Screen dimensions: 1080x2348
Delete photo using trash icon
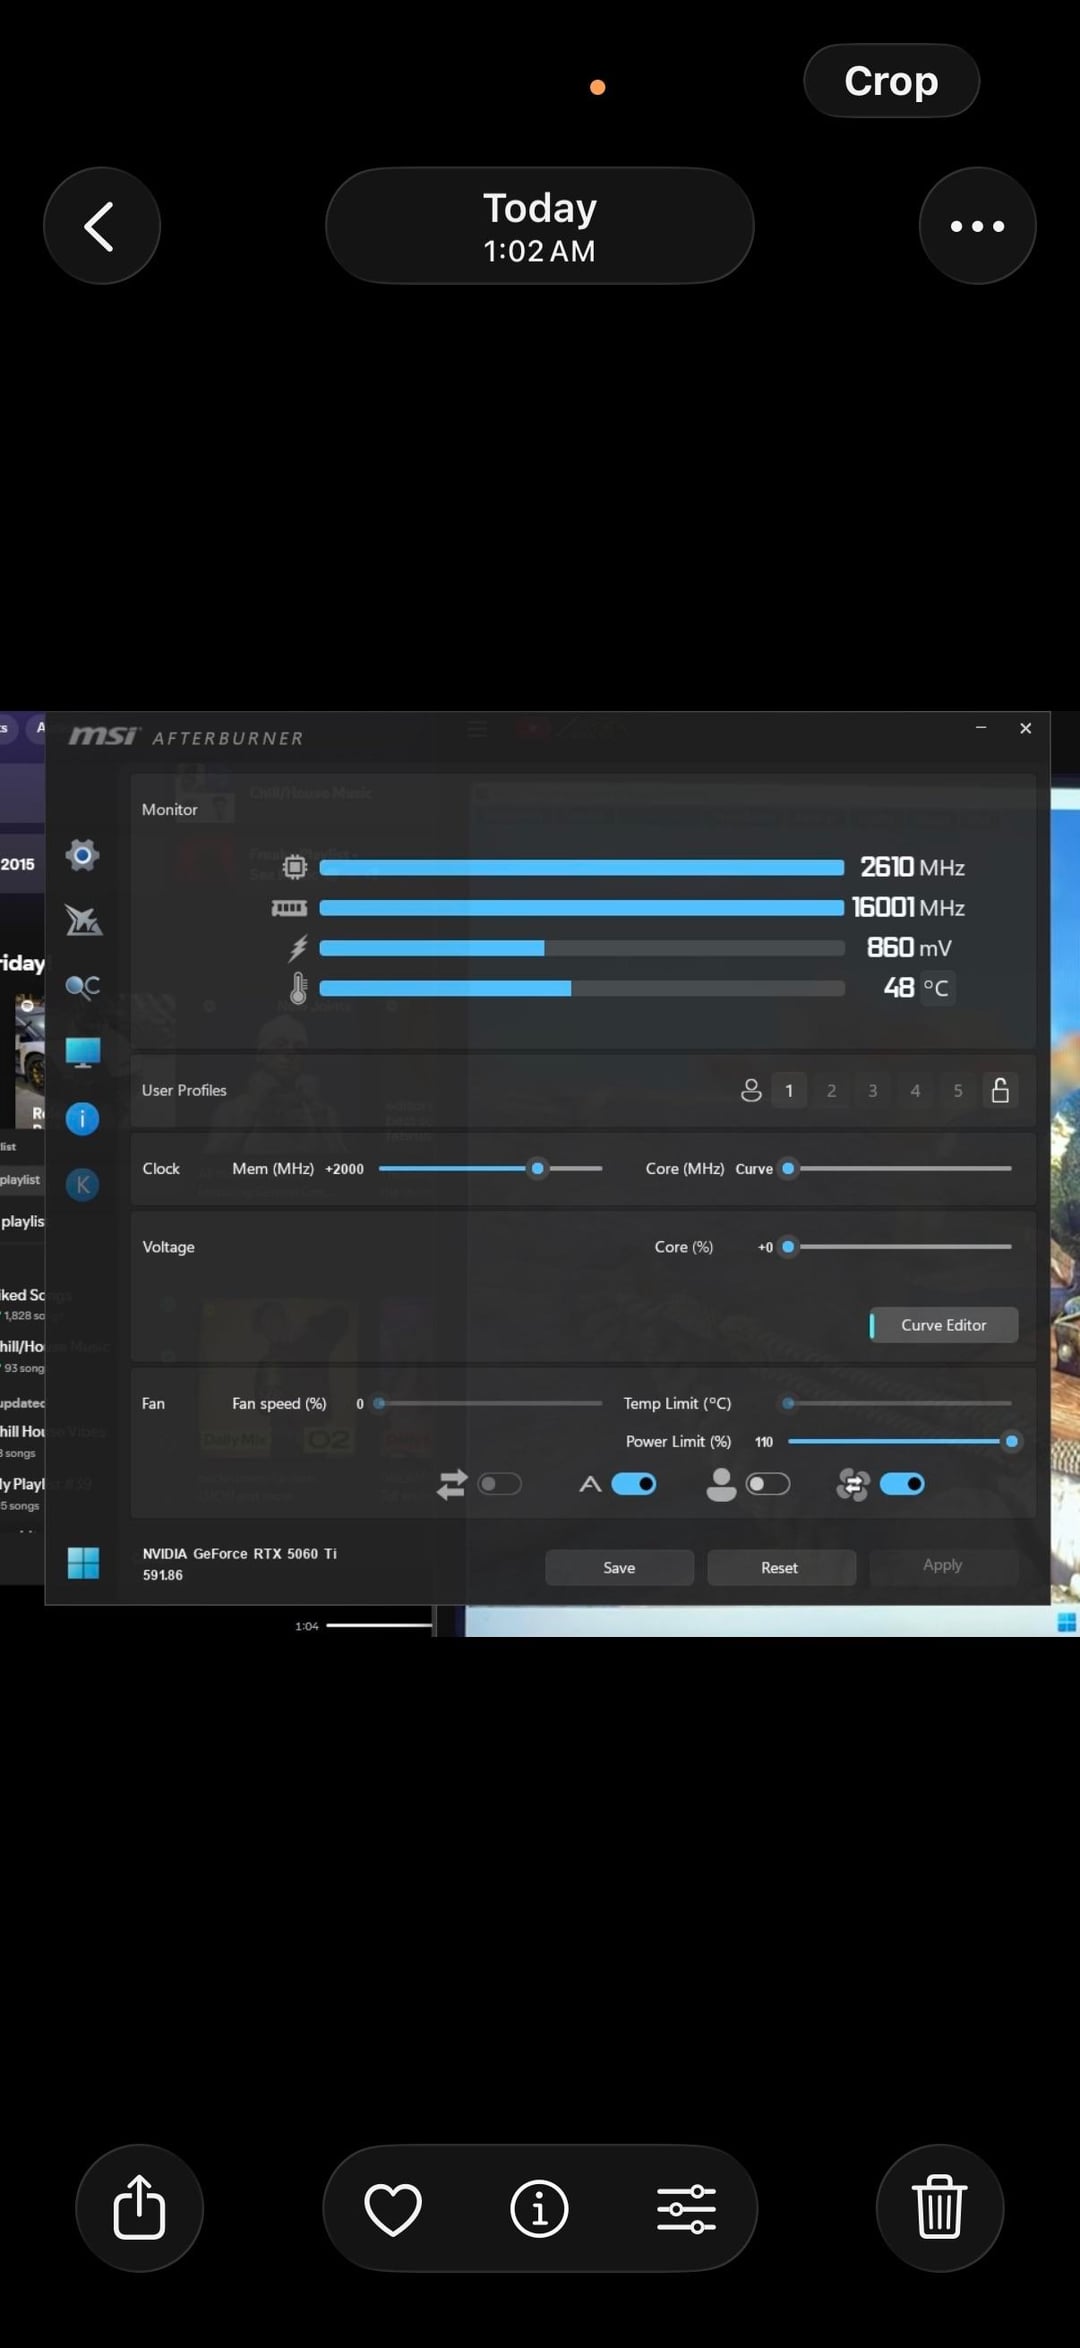(939, 2207)
